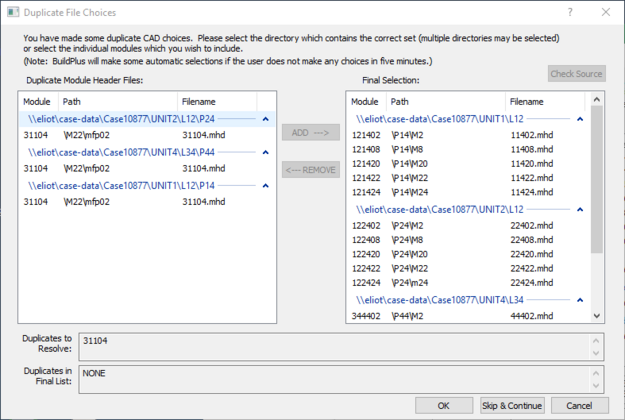Click the application icon in title bar
Screen dimensions: 625x420
tap(13, 12)
